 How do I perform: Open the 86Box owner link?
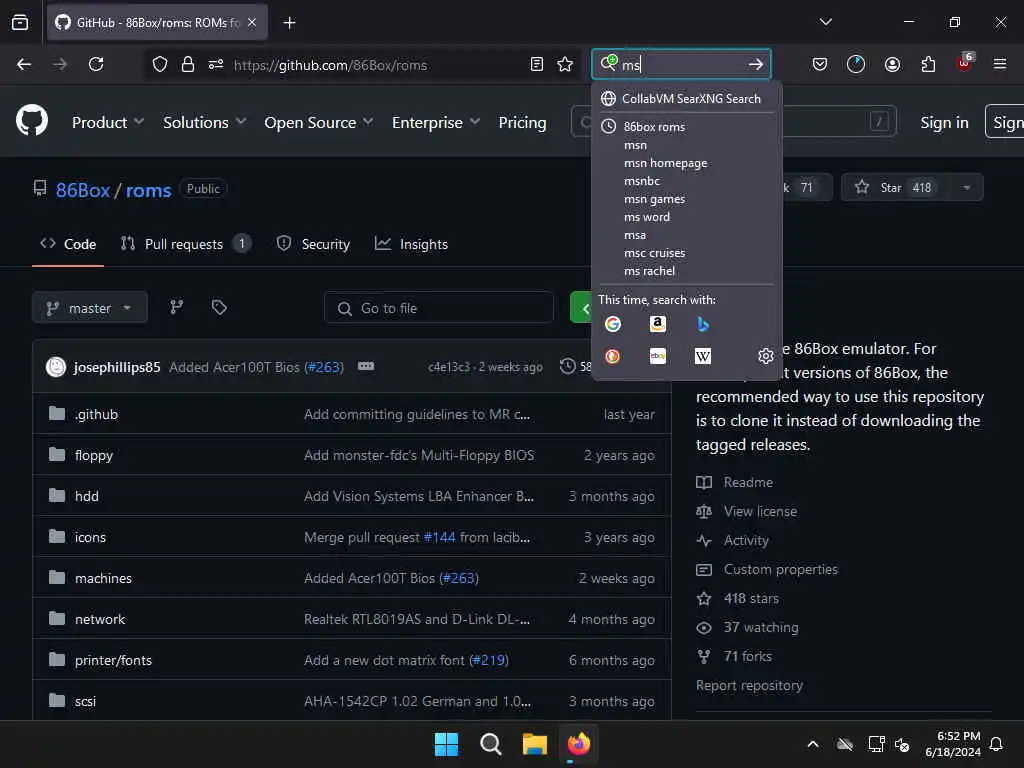click(x=83, y=190)
